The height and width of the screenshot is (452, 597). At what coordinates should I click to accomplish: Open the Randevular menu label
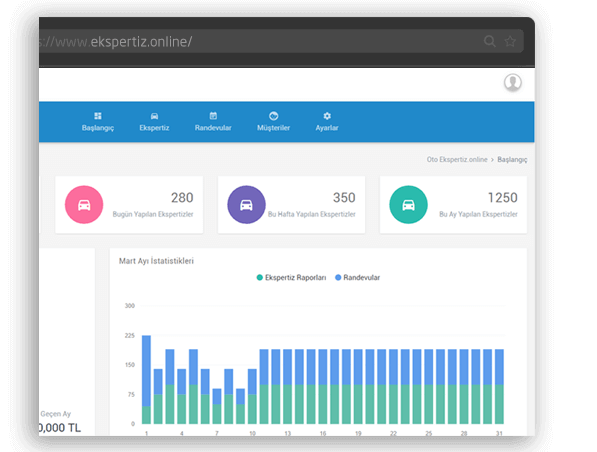point(213,128)
